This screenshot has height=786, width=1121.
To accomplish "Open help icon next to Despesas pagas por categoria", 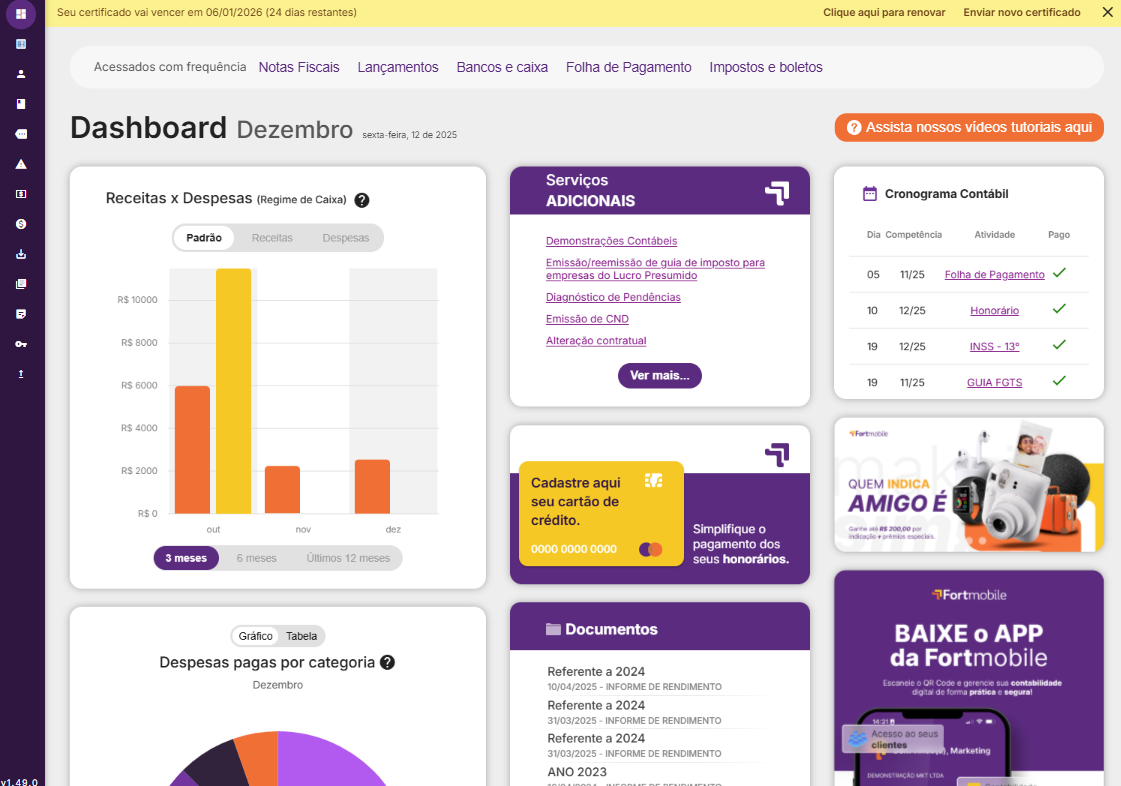I will point(387,662).
